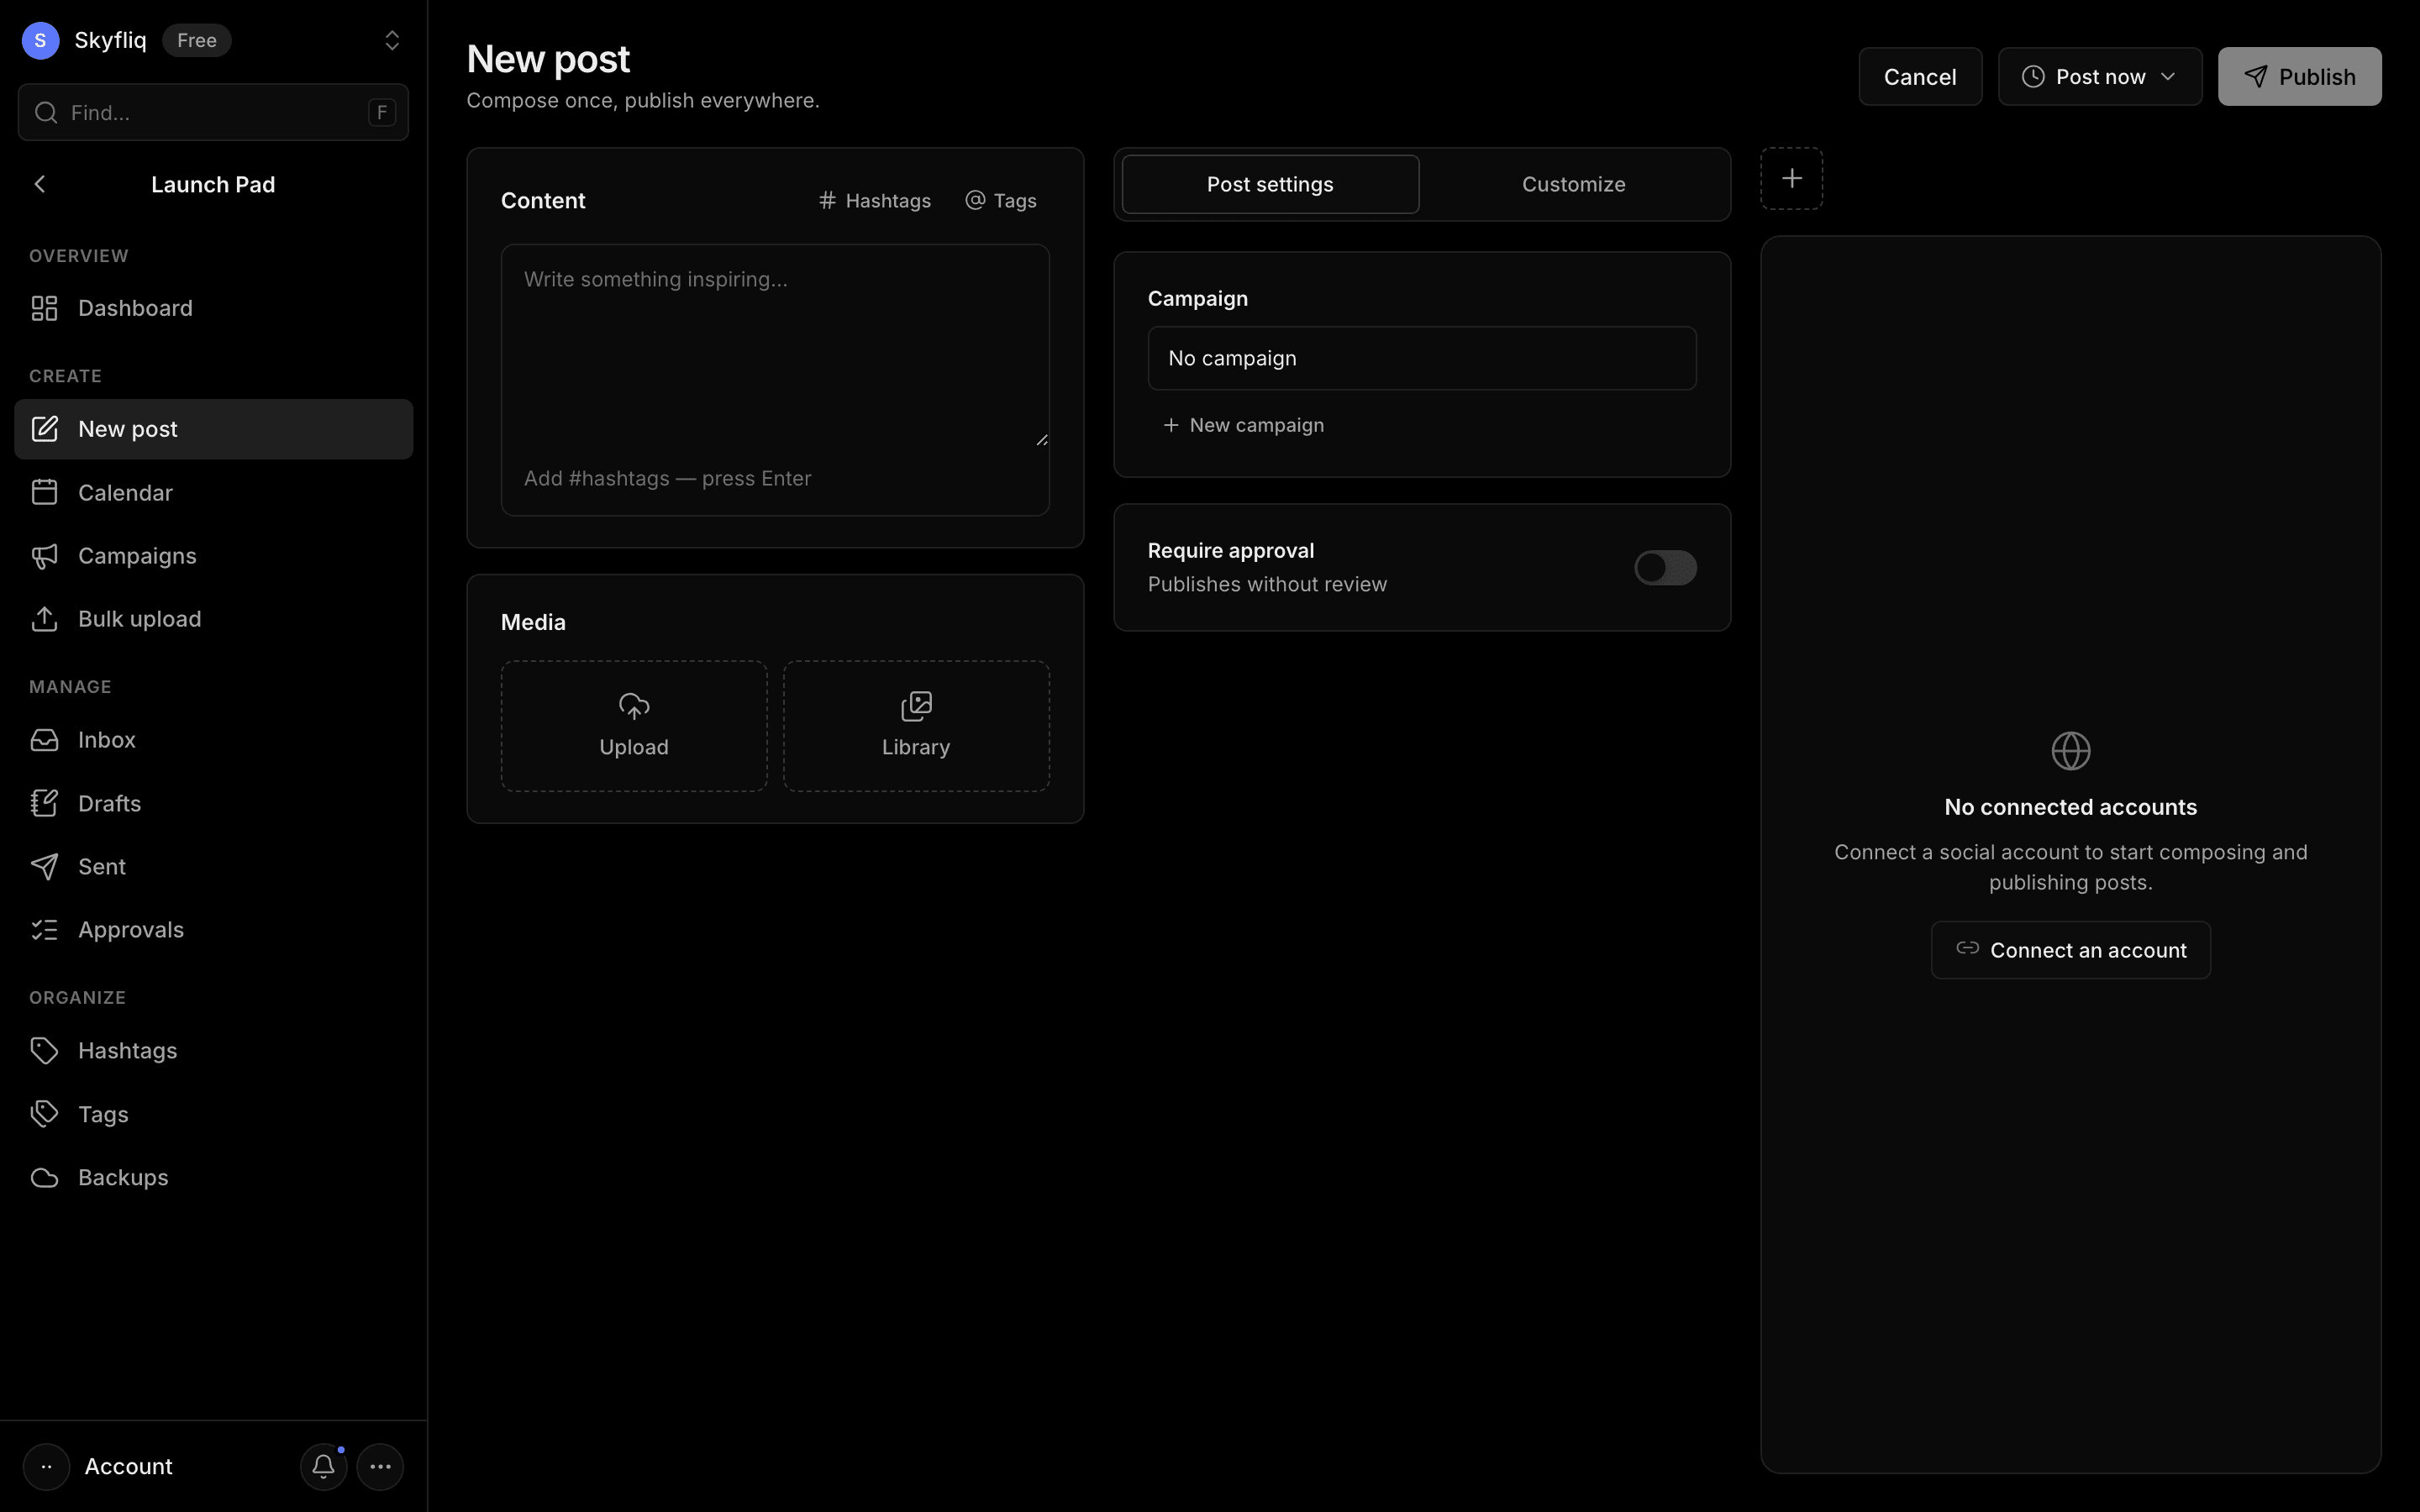Insert hashtags into Content
This screenshot has height=1512, width=2420.
tap(875, 201)
